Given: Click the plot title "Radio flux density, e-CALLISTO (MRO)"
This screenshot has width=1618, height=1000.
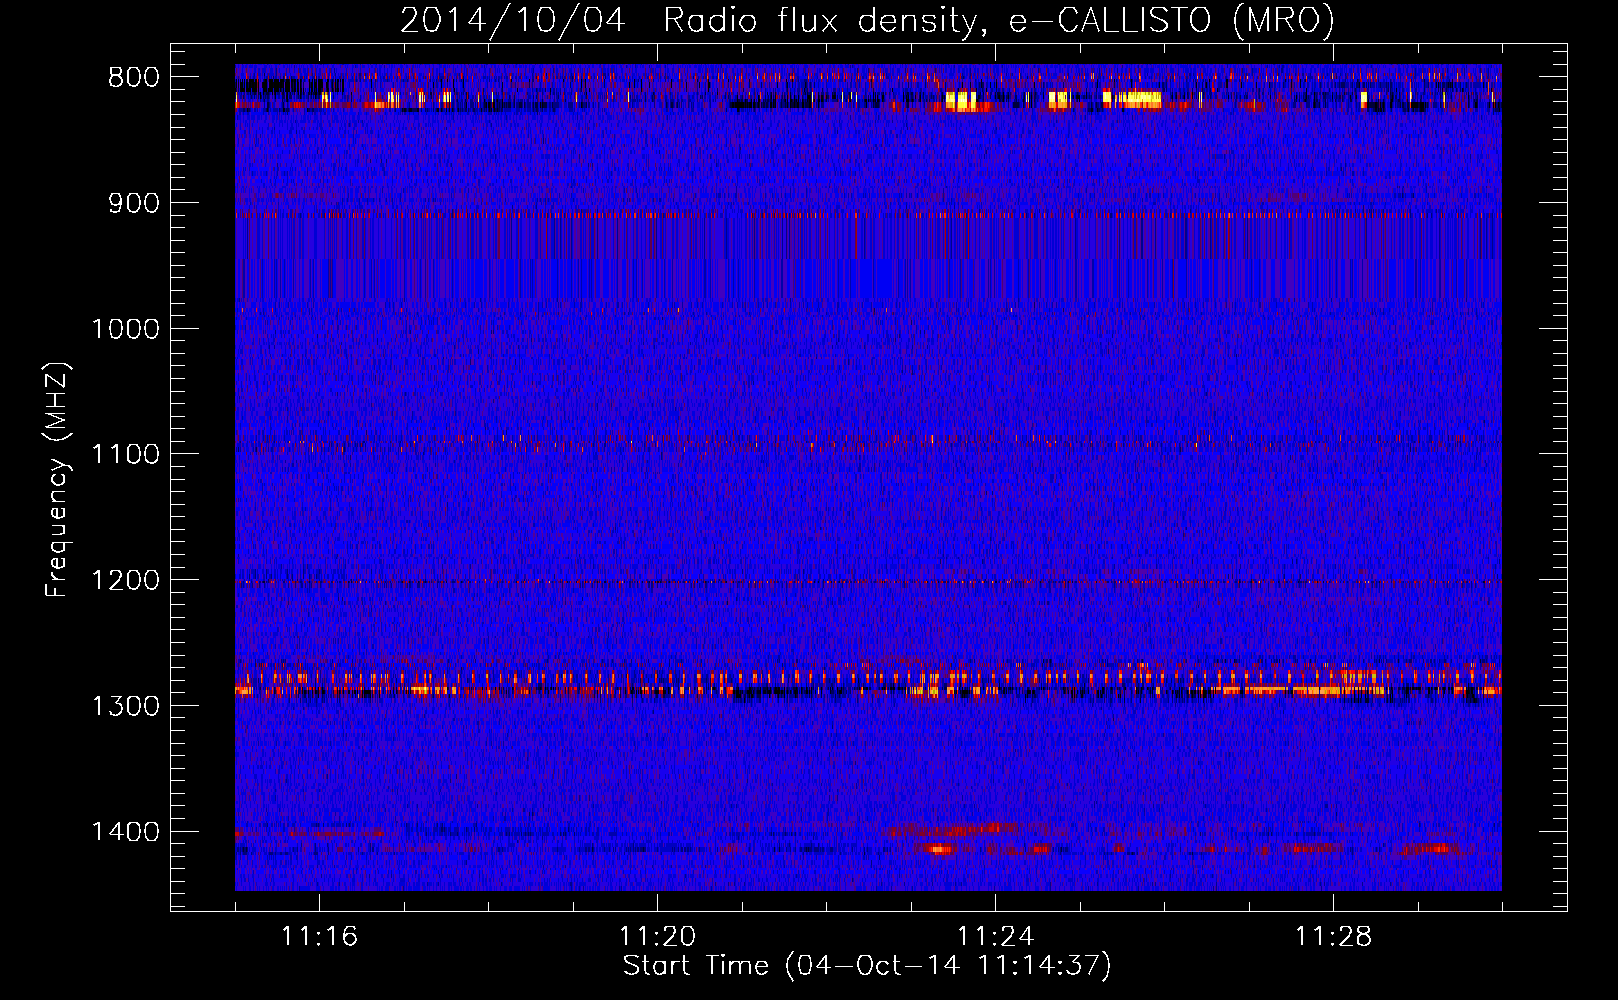Looking at the screenshot, I should 999,21.
